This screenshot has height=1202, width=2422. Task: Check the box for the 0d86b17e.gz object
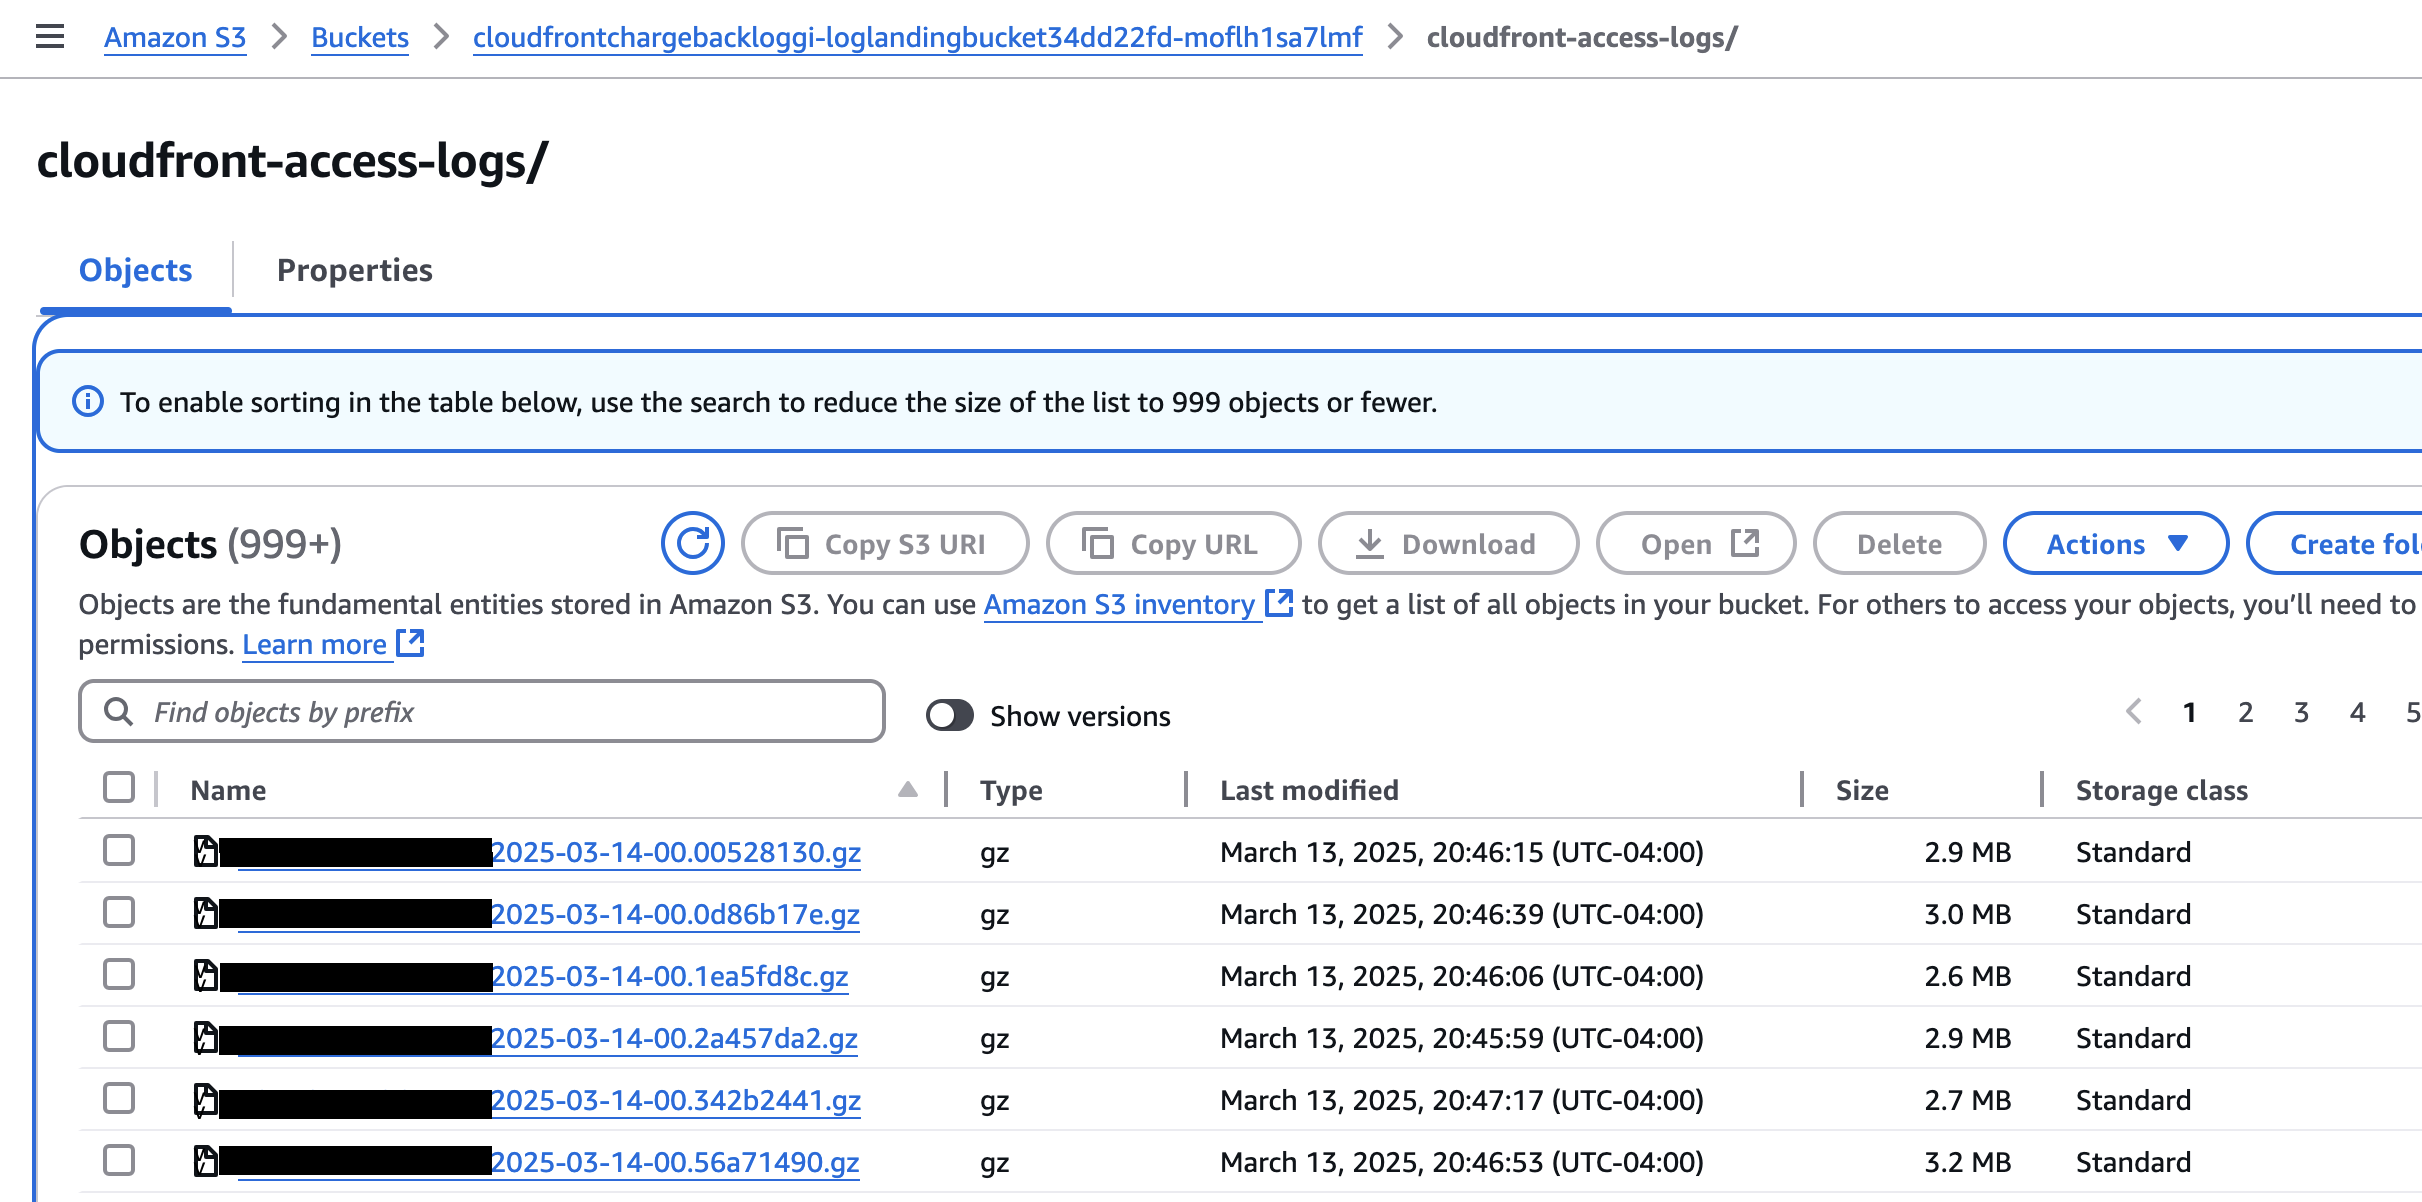[119, 912]
